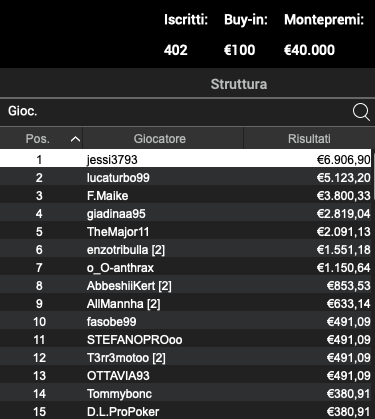Open the Struttura tab
Viewport: 375px width, 419px height.
(x=239, y=84)
